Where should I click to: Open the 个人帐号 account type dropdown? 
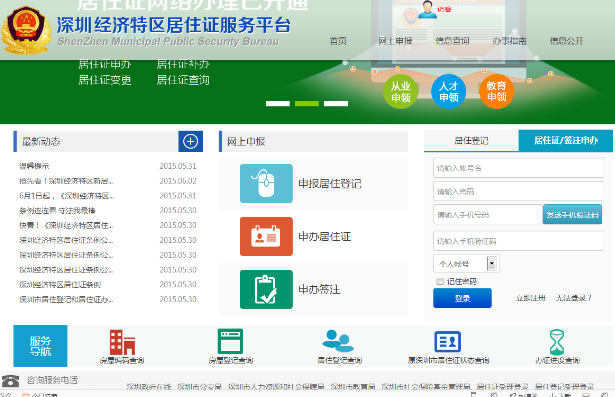tap(466, 264)
